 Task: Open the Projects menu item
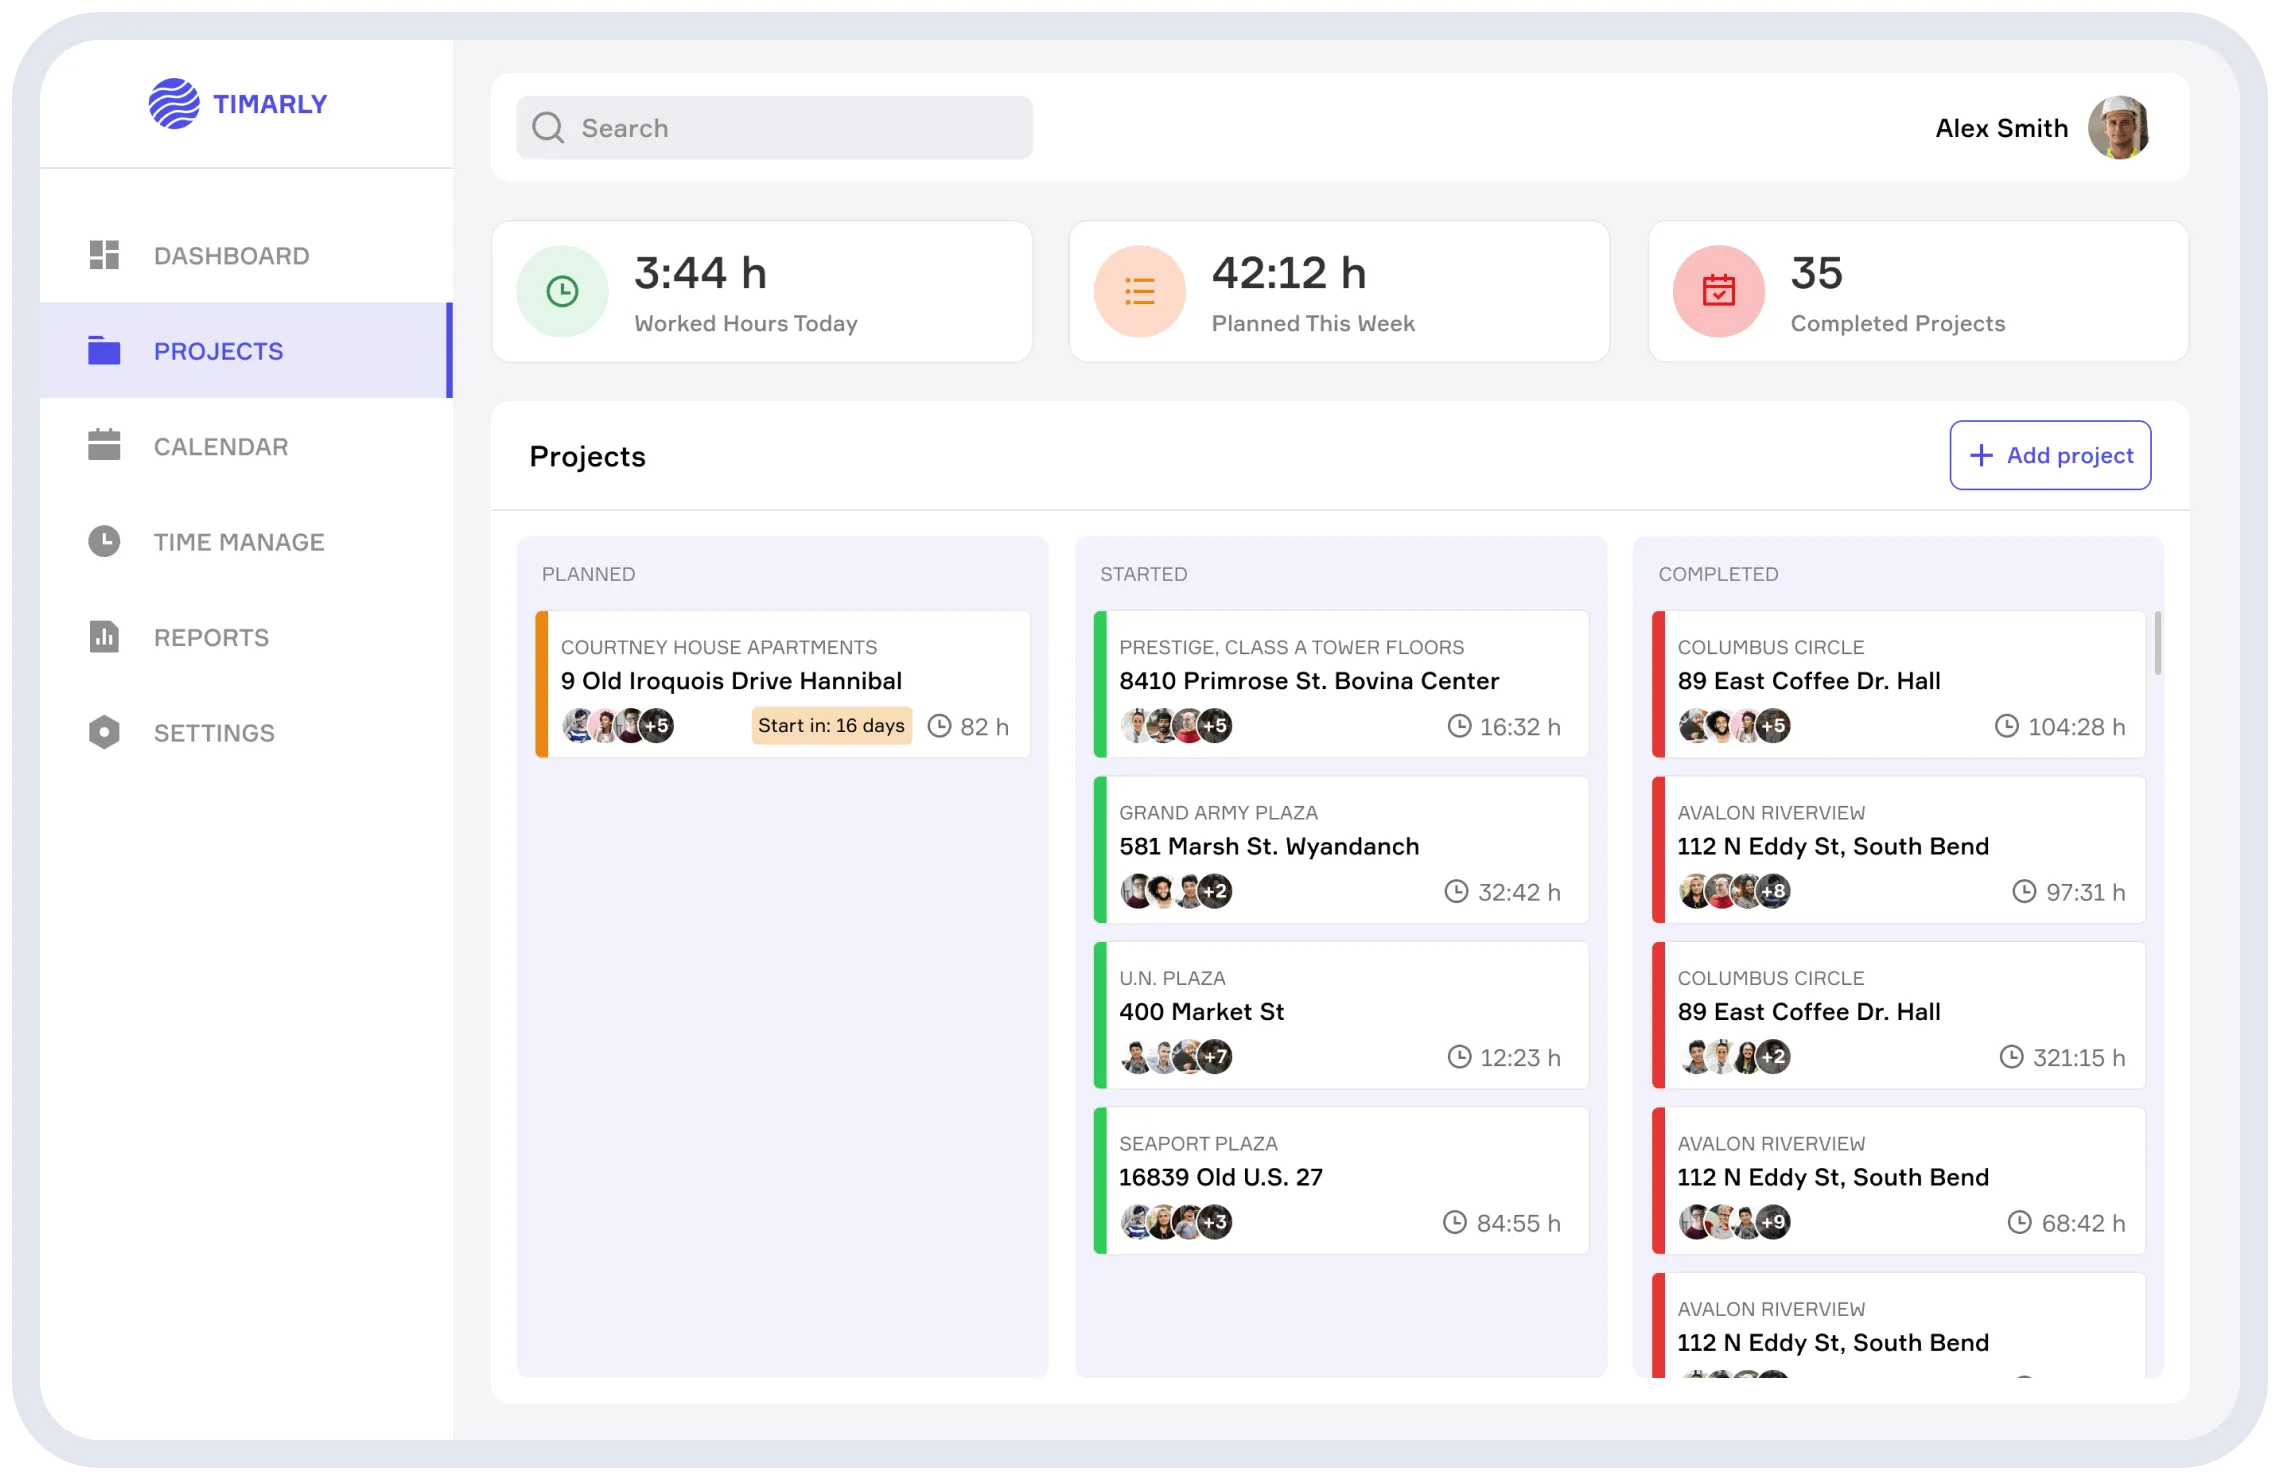point(218,351)
